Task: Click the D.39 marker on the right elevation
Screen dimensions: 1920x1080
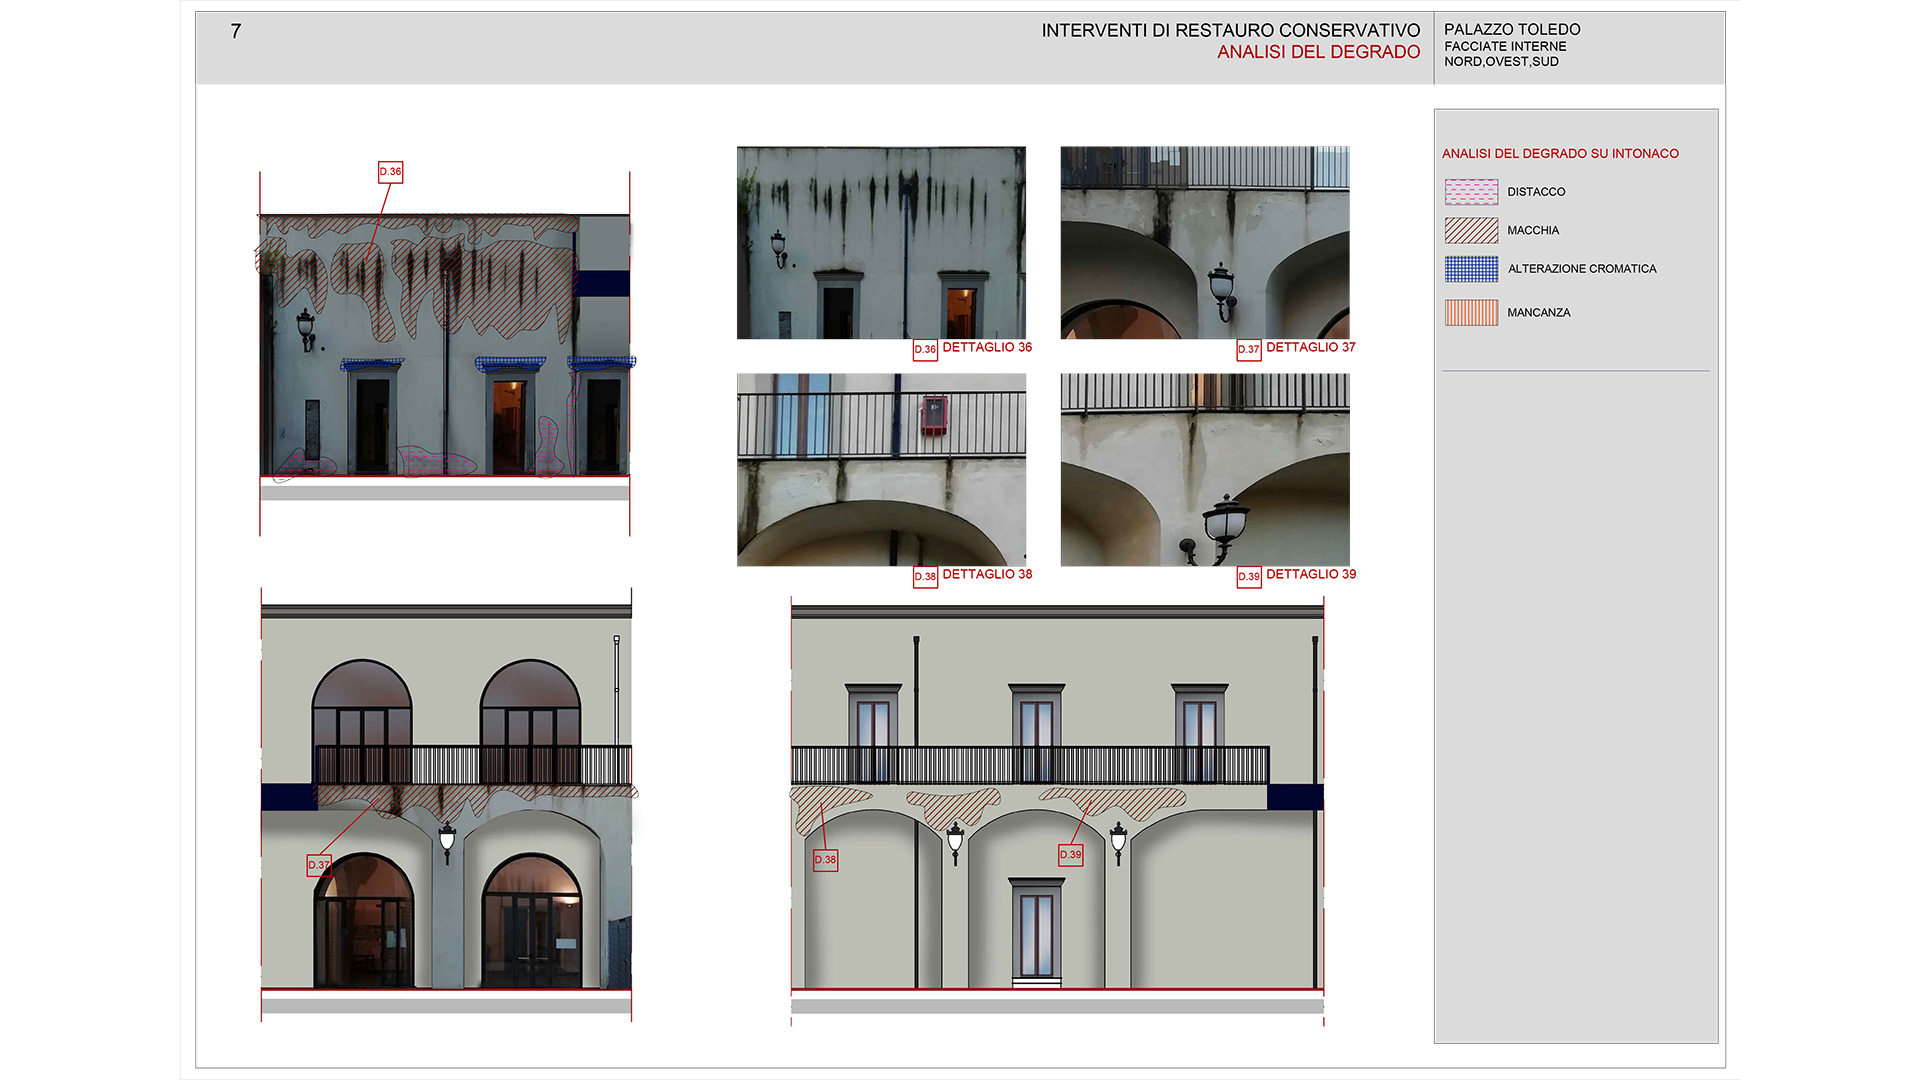Action: [x=1070, y=855]
